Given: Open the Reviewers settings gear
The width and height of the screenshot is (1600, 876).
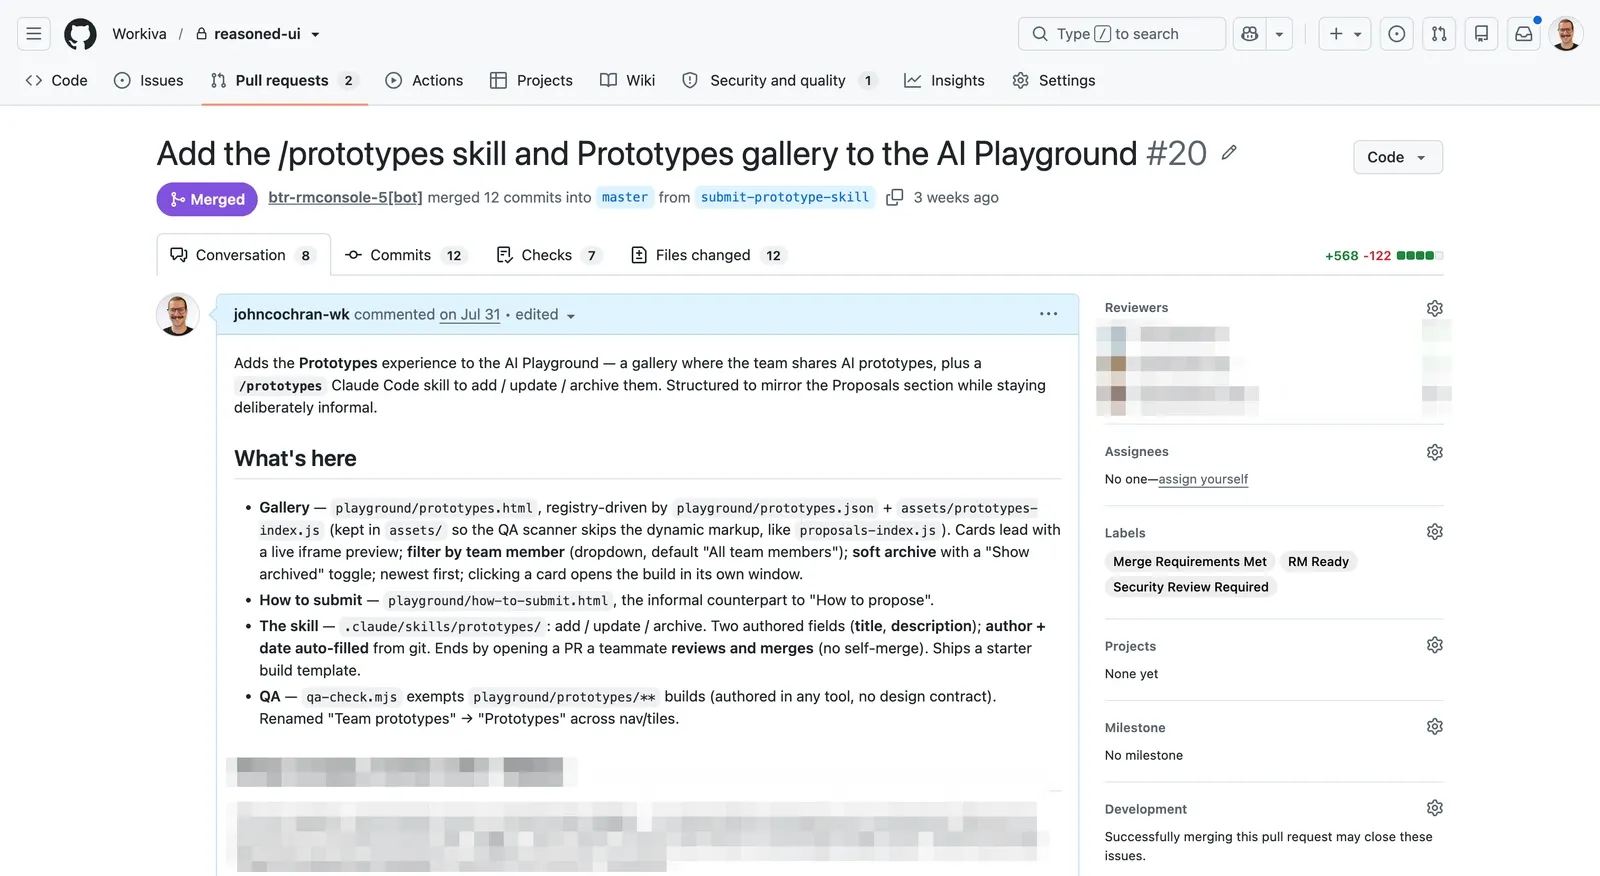Looking at the screenshot, I should tap(1434, 308).
